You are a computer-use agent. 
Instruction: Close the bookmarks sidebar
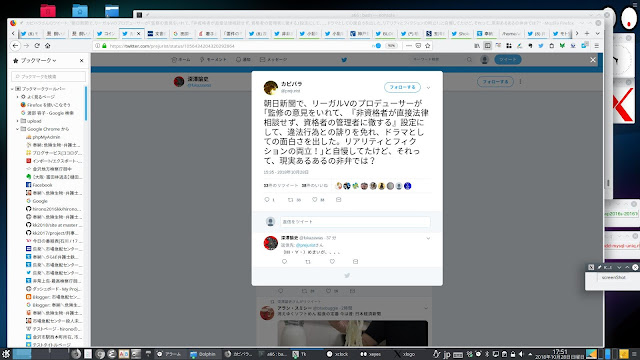point(82,60)
